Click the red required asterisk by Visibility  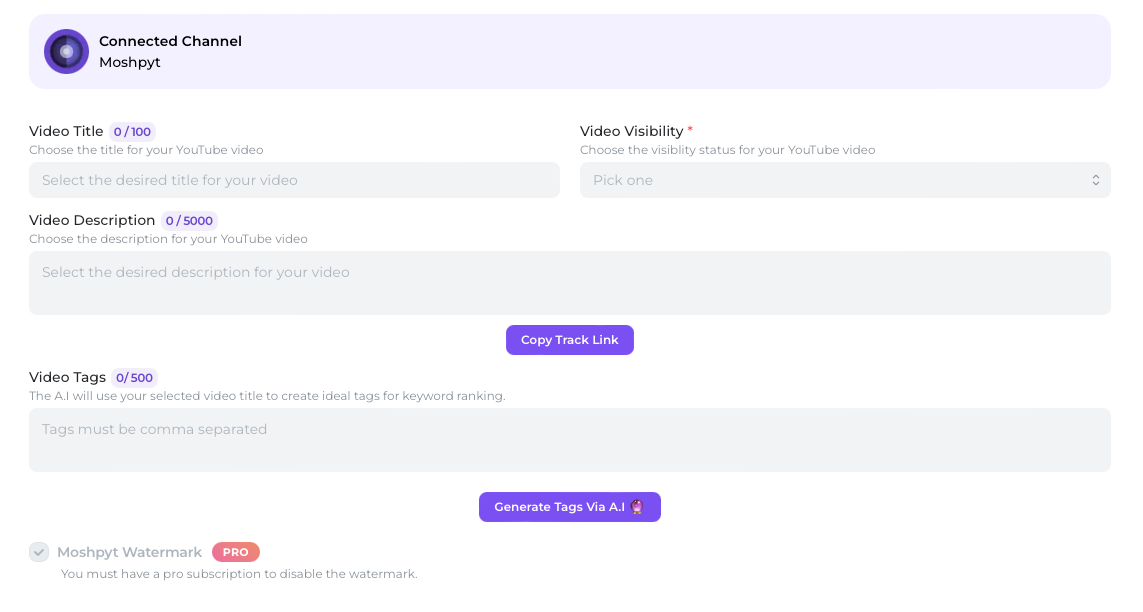click(690, 130)
